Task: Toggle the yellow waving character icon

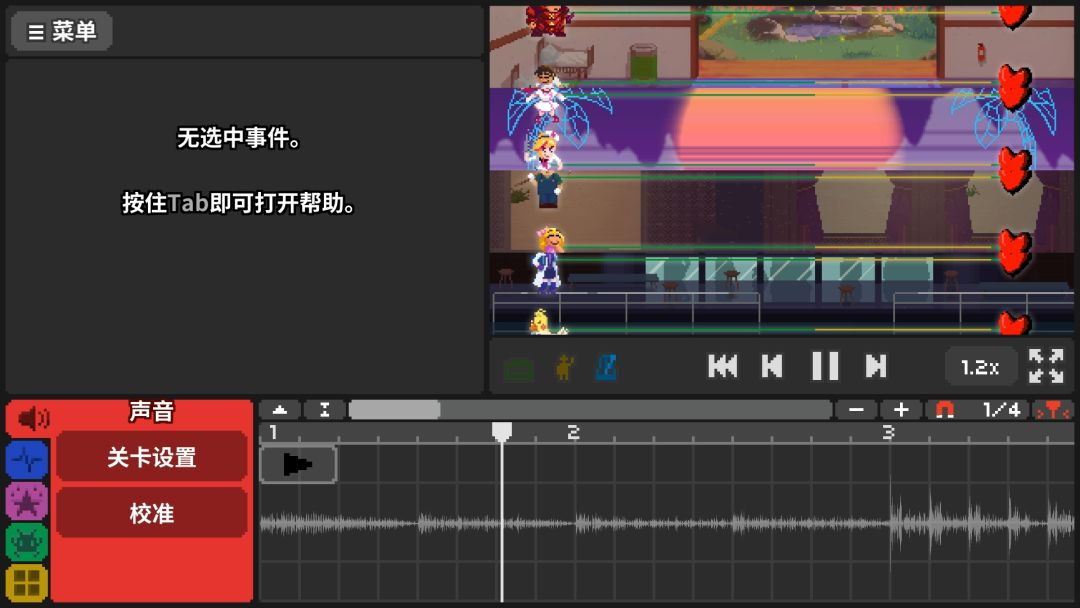Action: [x=565, y=367]
